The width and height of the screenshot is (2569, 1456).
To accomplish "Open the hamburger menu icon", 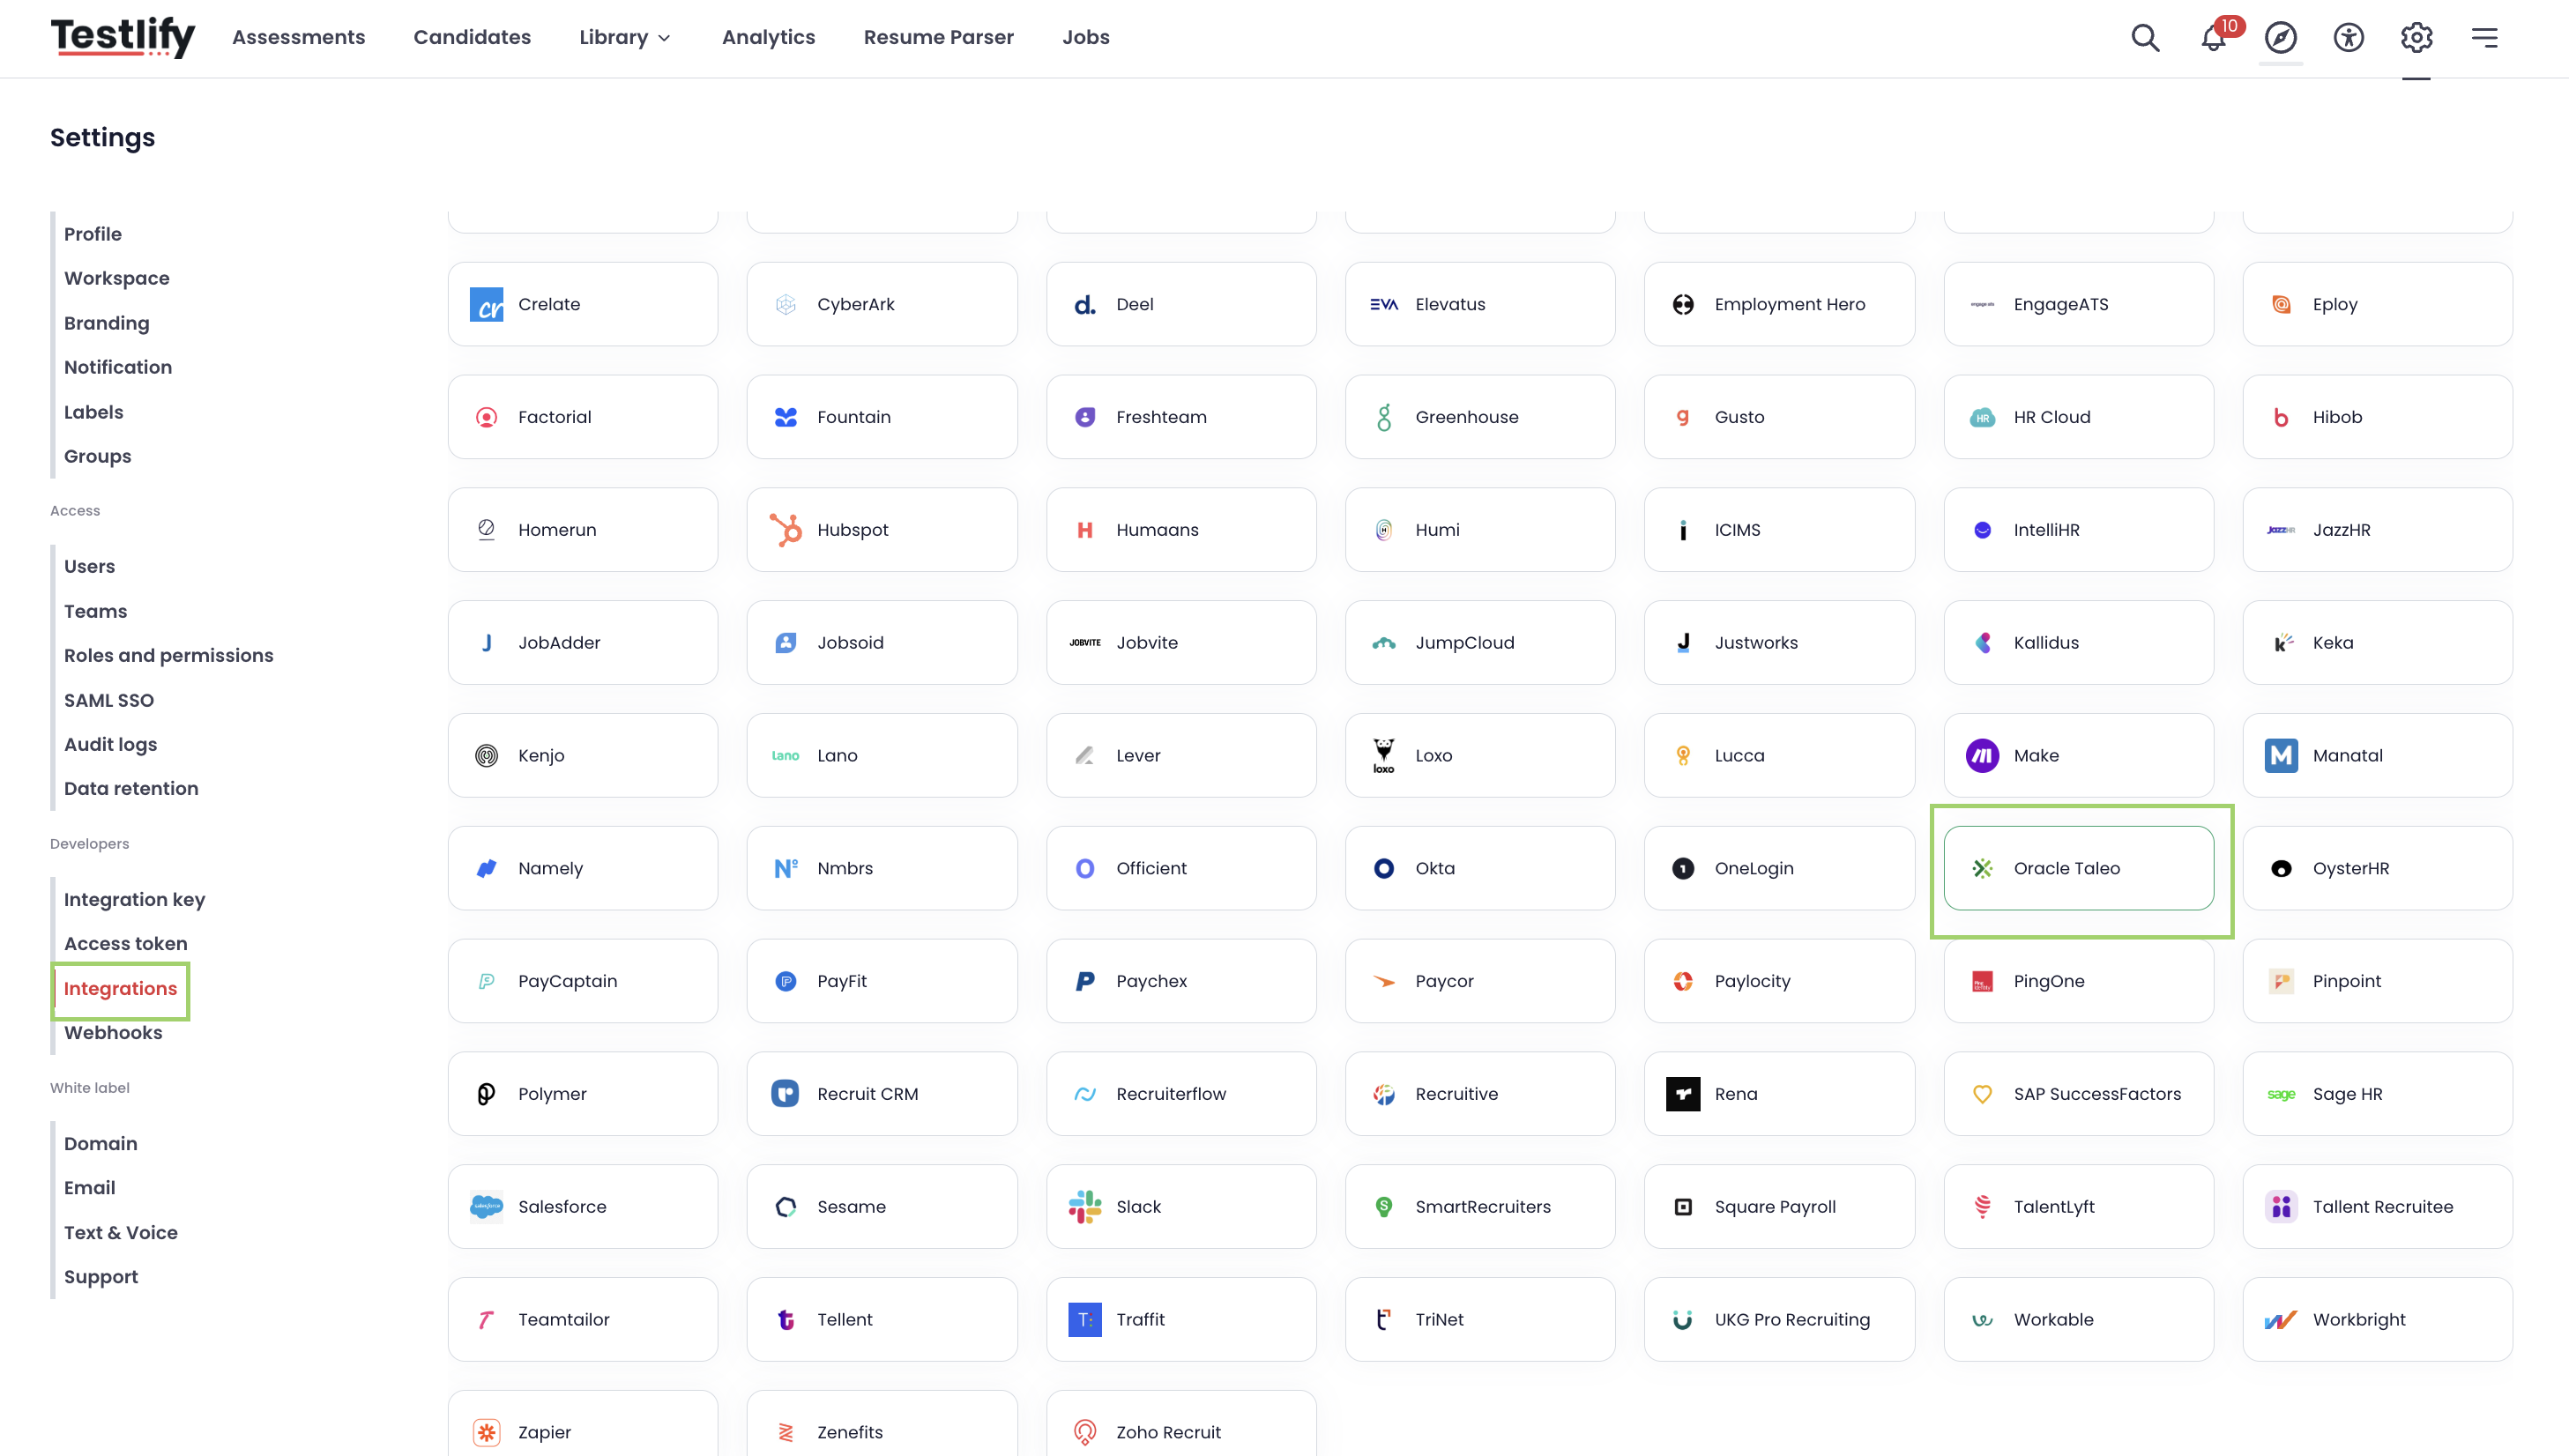I will tap(2485, 38).
